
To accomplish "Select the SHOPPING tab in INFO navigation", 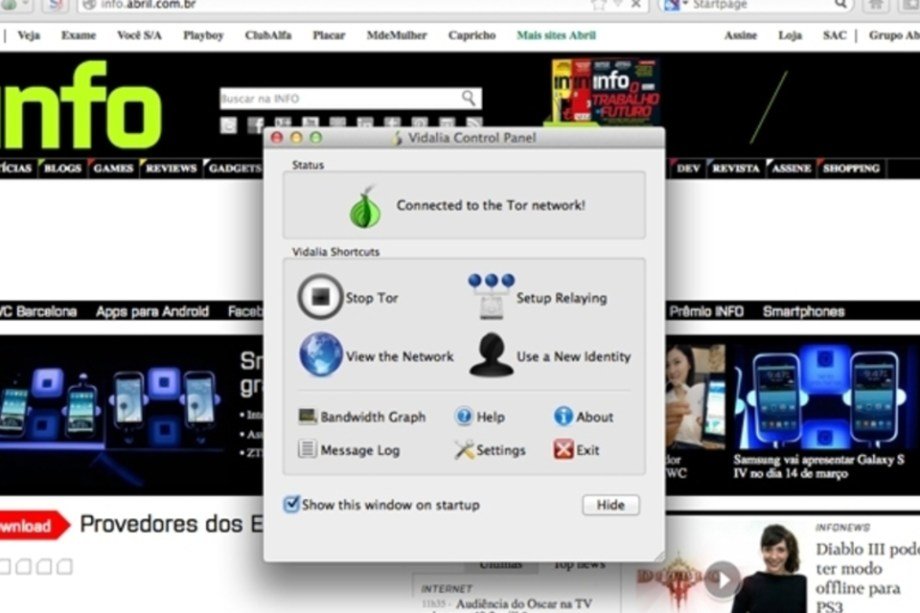I will pyautogui.click(x=851, y=168).
